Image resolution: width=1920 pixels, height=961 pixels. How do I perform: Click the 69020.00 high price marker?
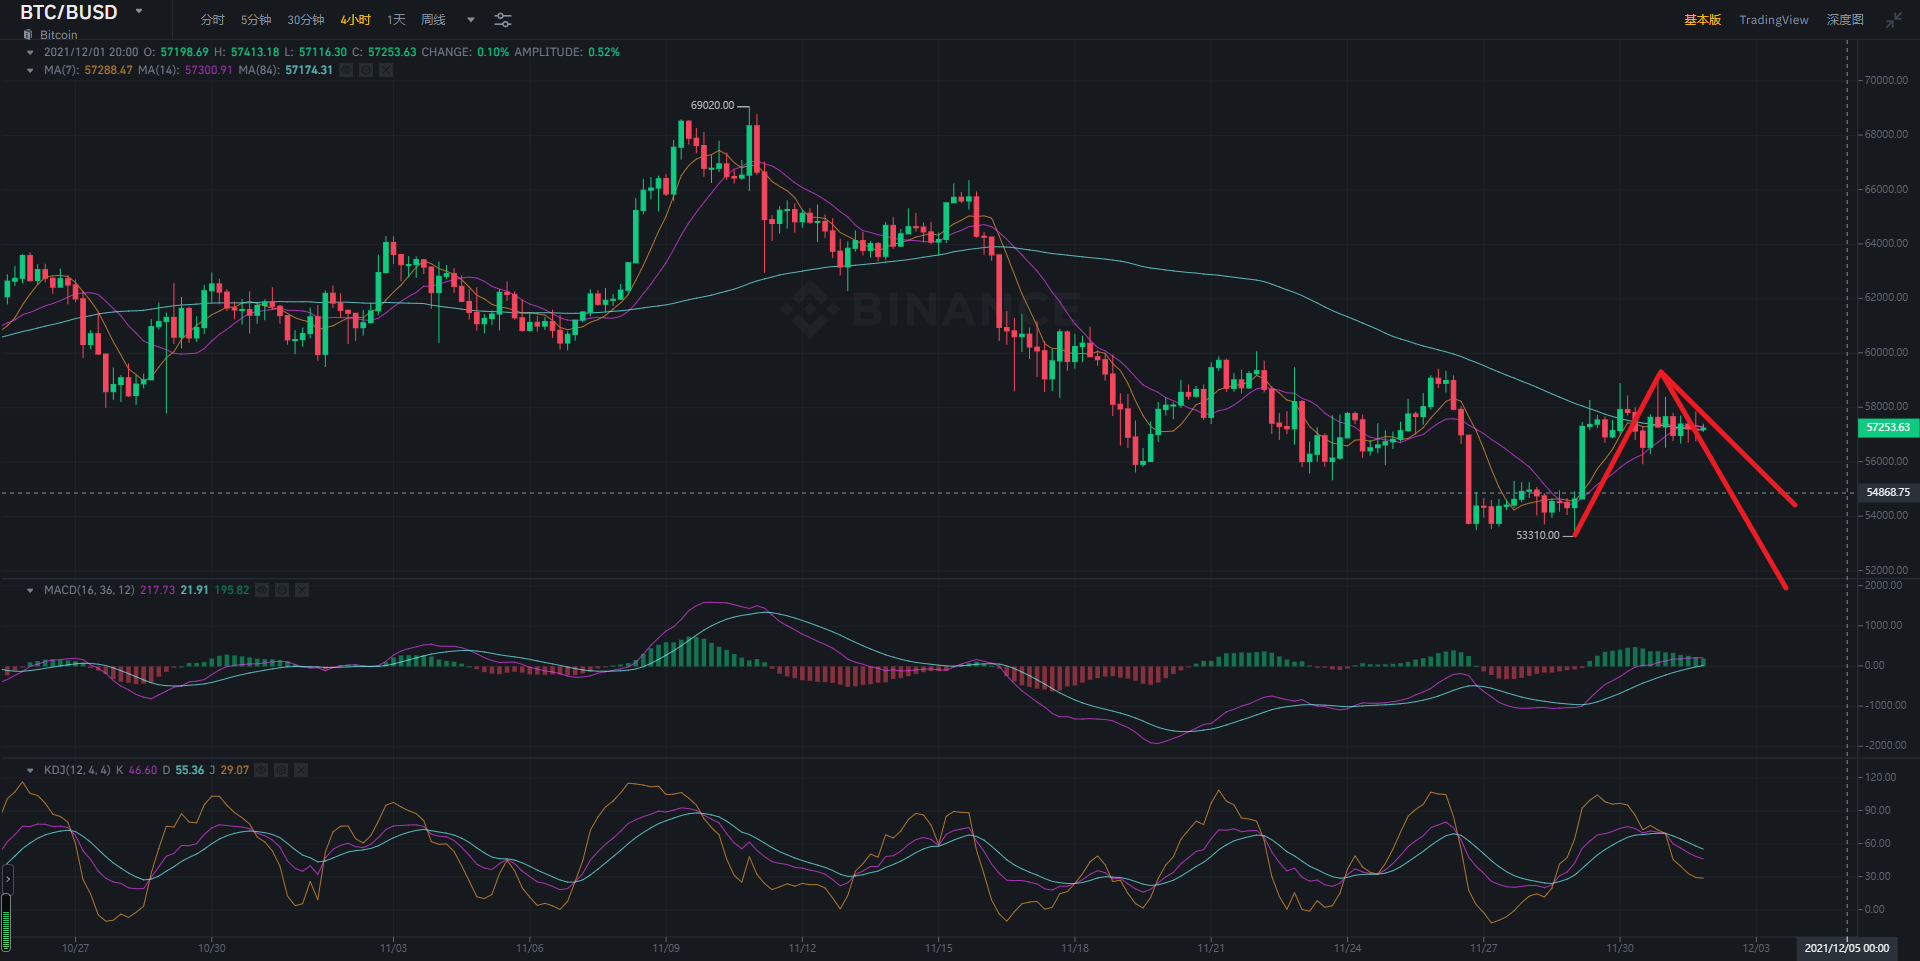[712, 105]
